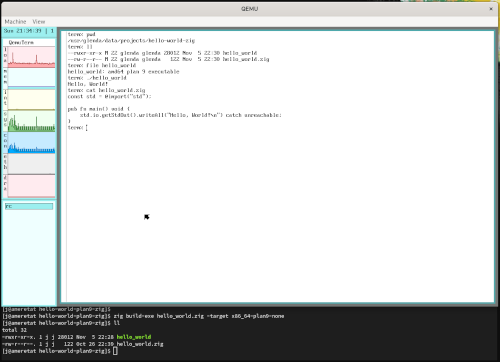This screenshot has width=500, height=362.
Task: Click the mem usage graph panel
Action: tap(31, 78)
